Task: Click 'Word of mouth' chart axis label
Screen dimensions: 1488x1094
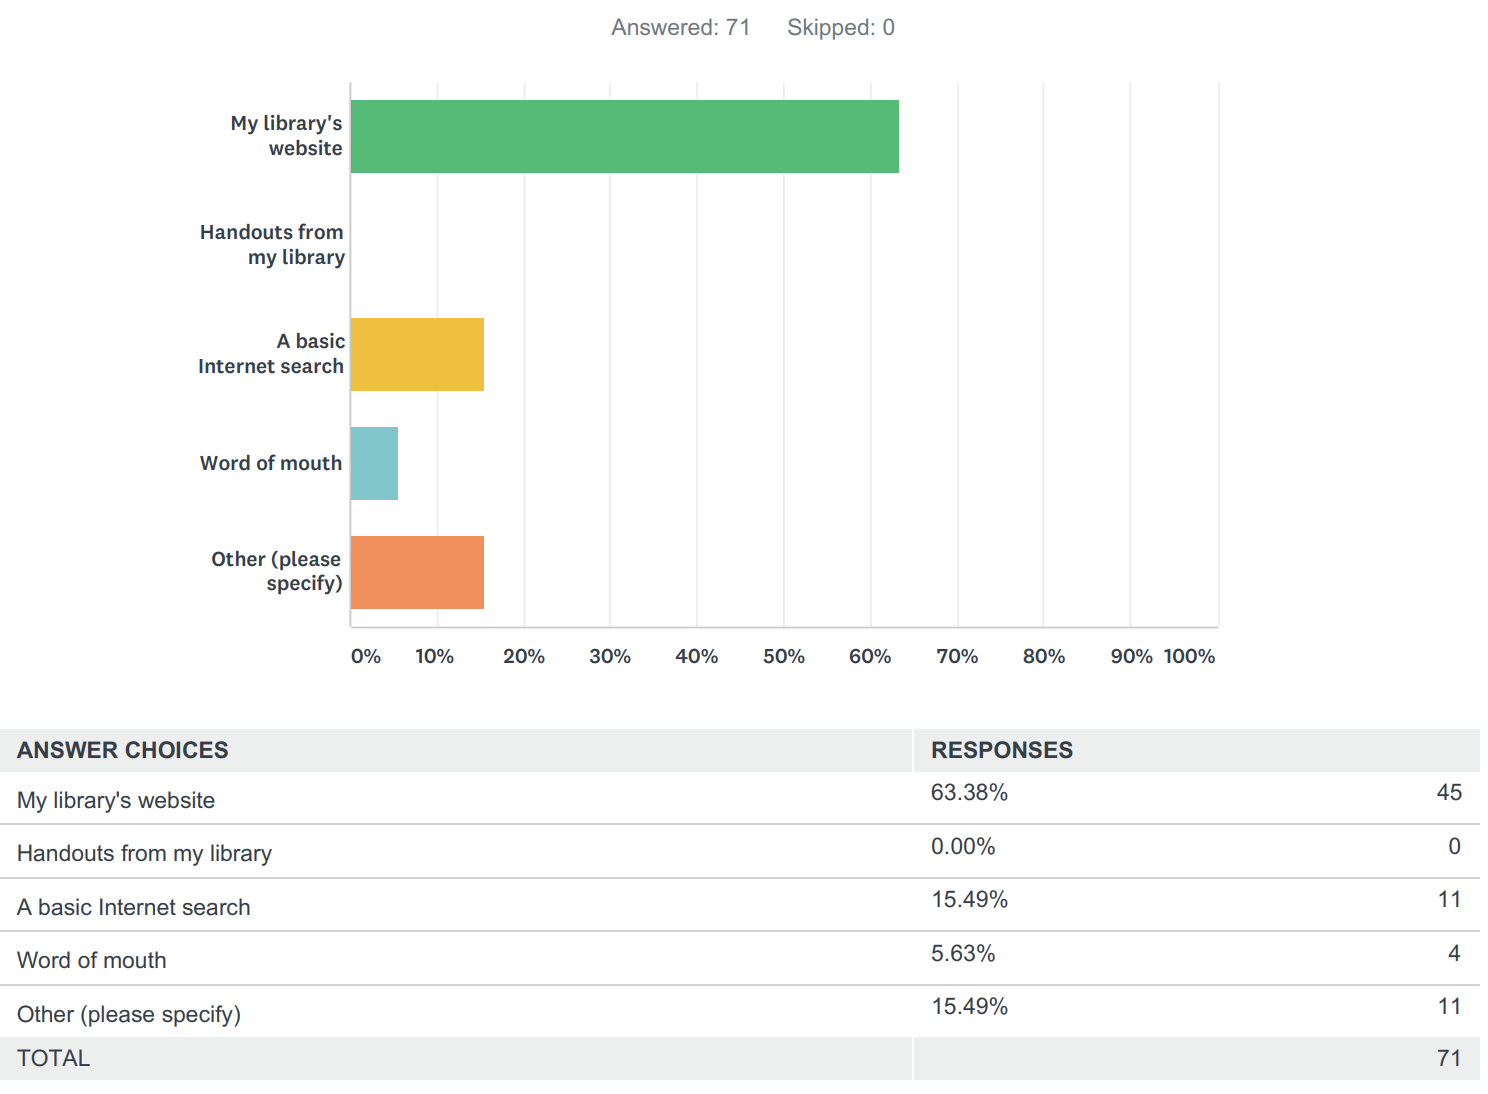Action: [x=270, y=463]
